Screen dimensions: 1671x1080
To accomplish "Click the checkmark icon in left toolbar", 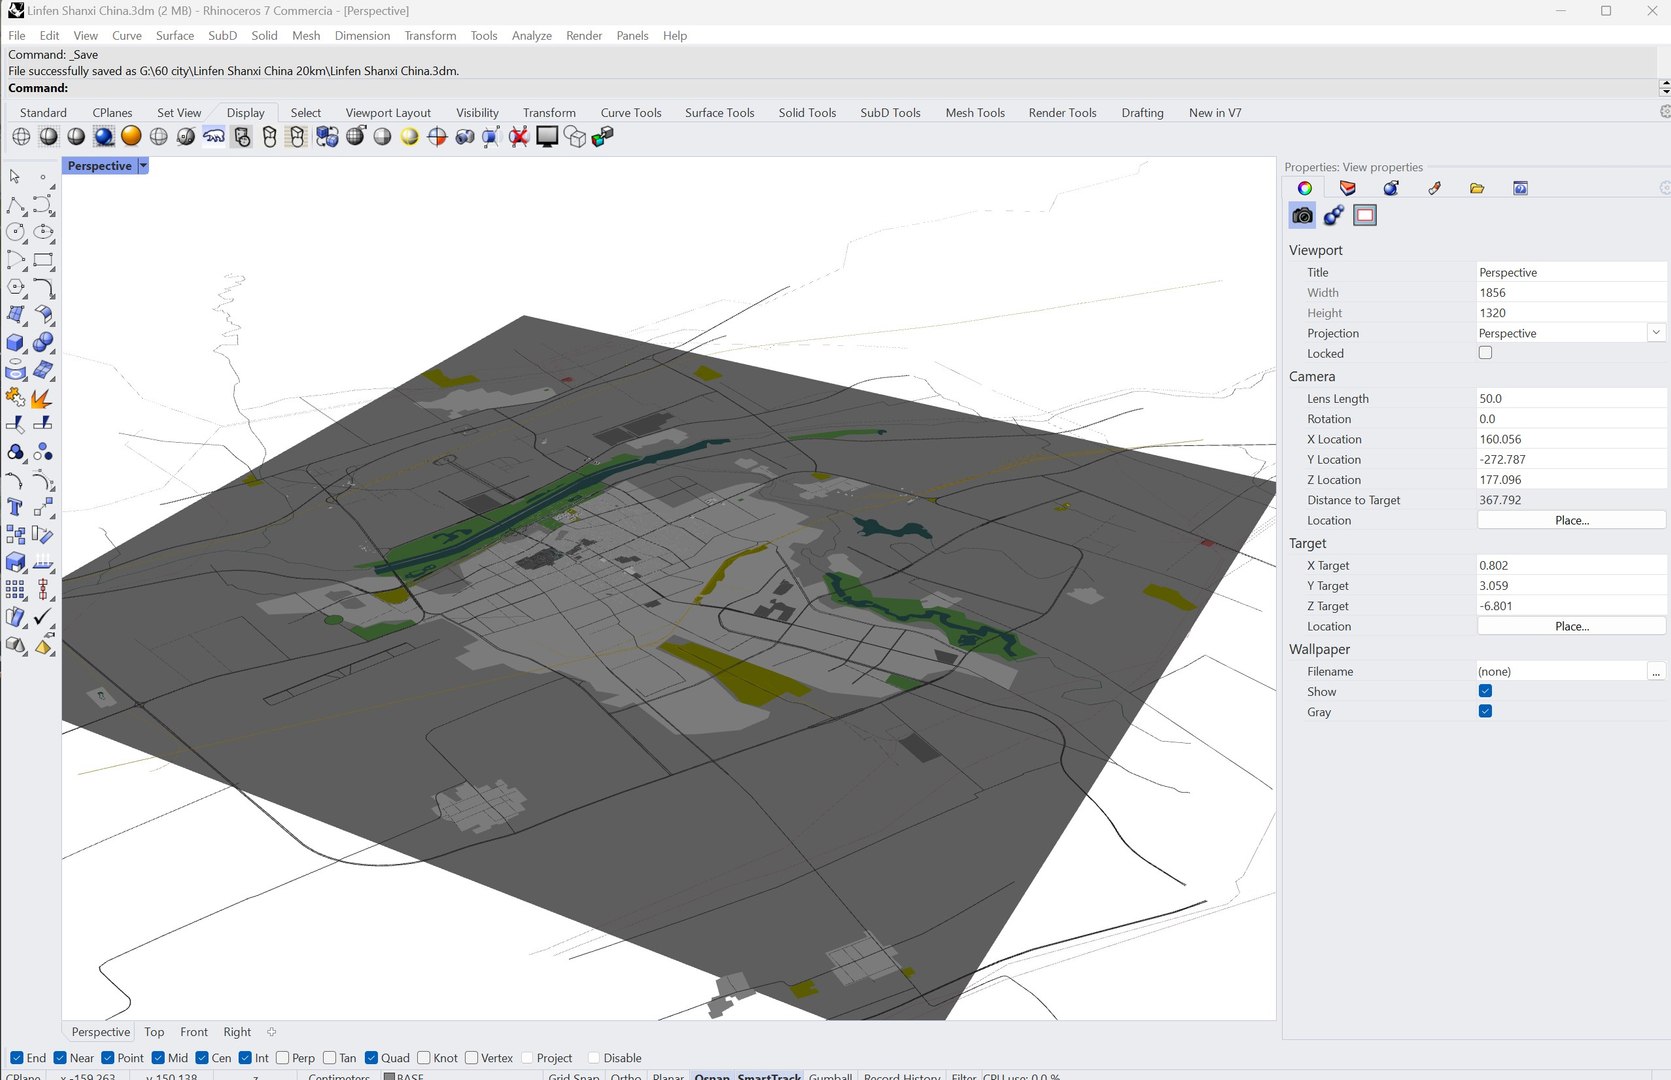I will point(43,617).
